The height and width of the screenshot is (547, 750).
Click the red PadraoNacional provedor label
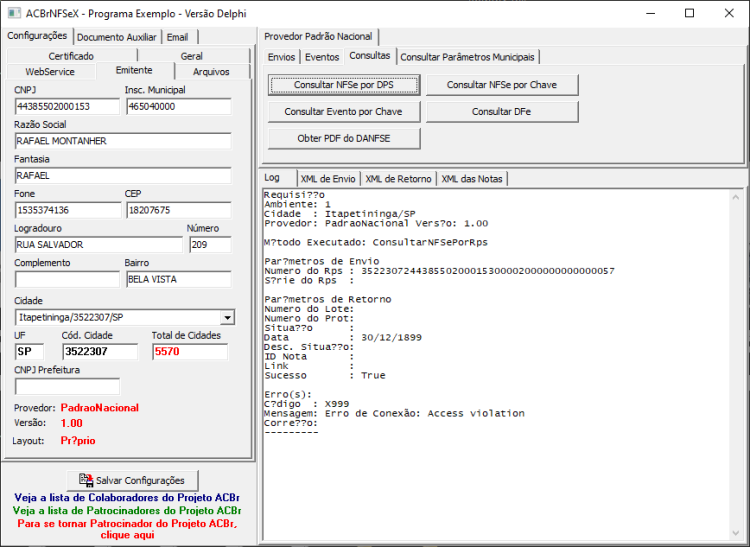tap(99, 408)
